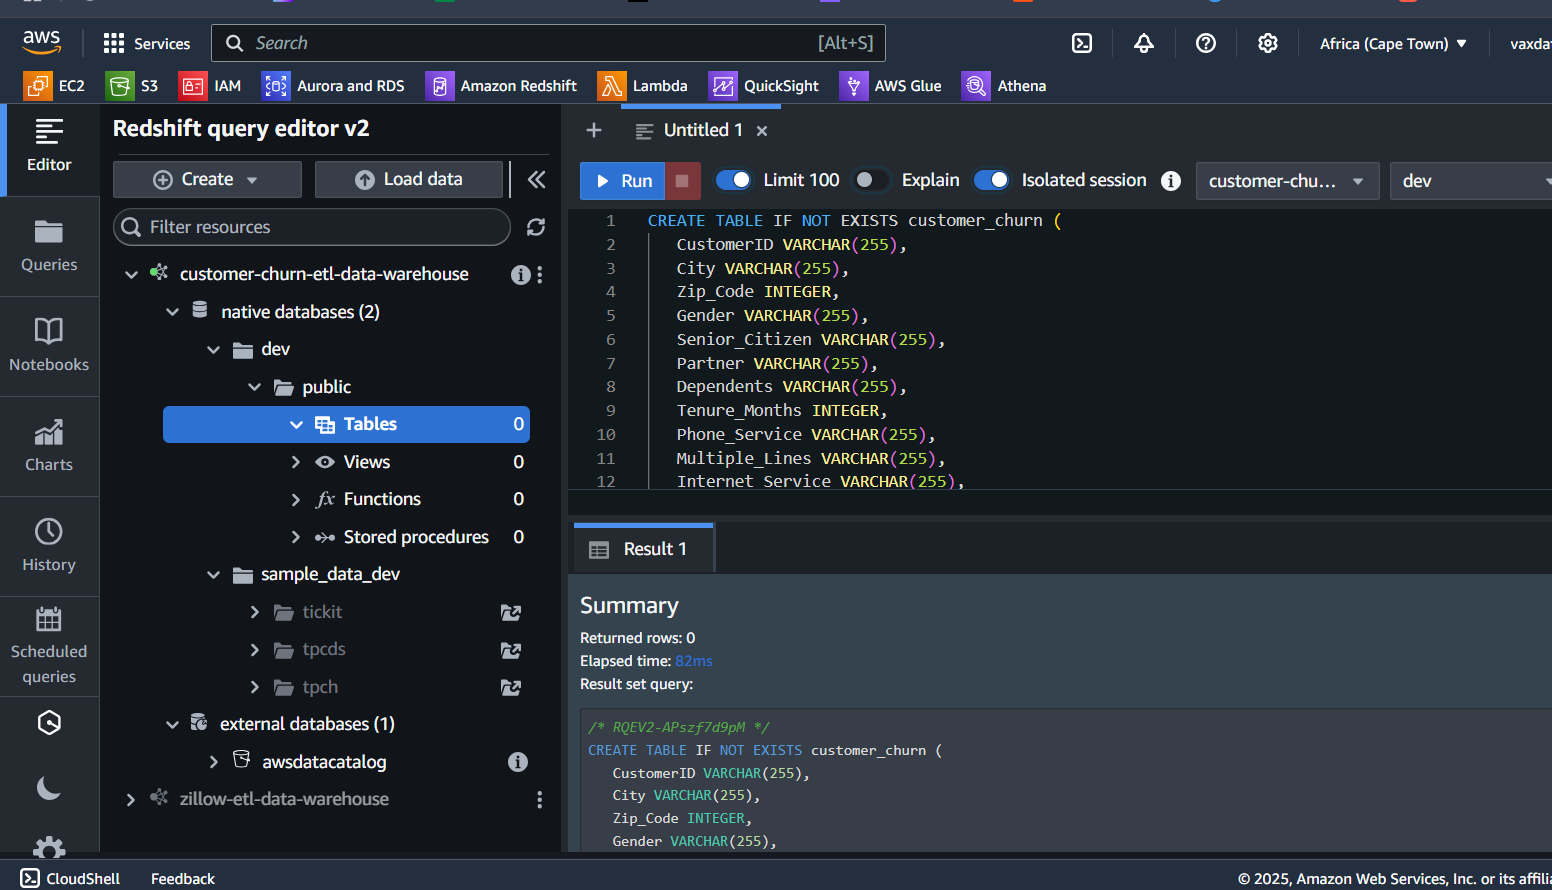Open AWS Glue shortcut
Screen dimensions: 1552x890
pyautogui.click(x=891, y=86)
